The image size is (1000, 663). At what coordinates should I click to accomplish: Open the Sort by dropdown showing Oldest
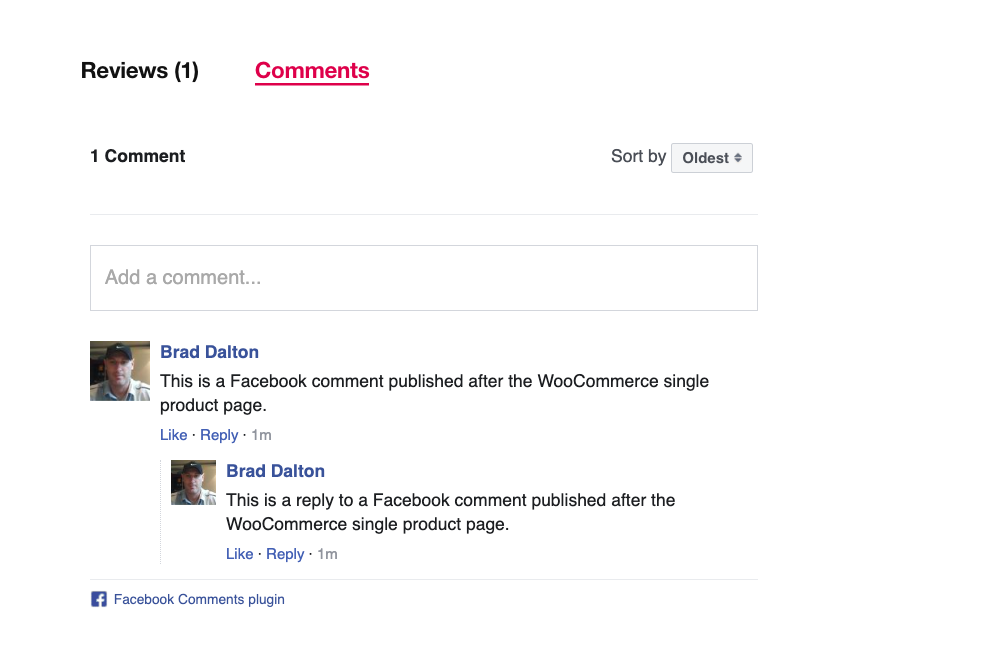pyautogui.click(x=711, y=157)
